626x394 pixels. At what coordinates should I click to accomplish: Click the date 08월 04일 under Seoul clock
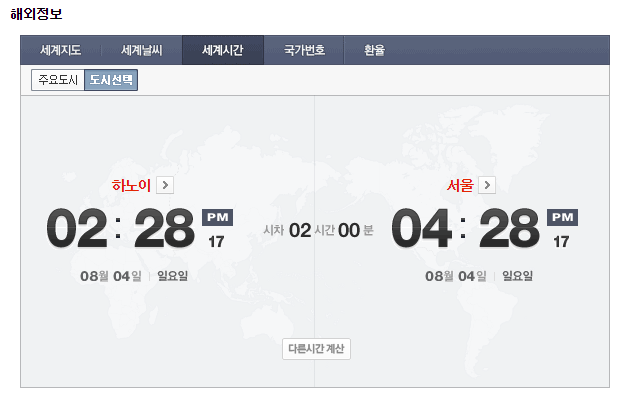[456, 276]
